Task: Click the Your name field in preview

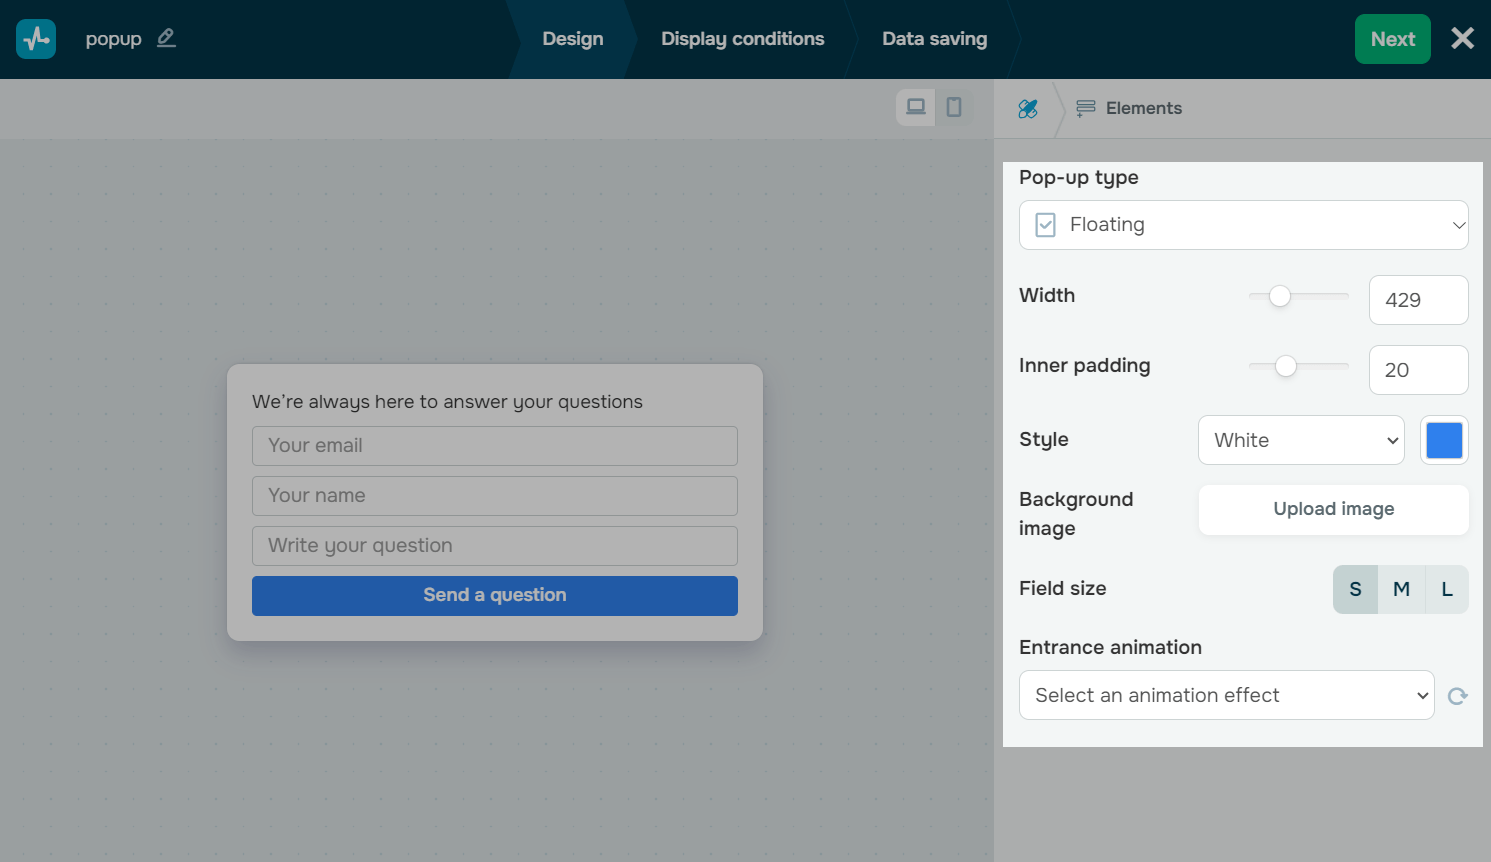Action: pos(495,496)
